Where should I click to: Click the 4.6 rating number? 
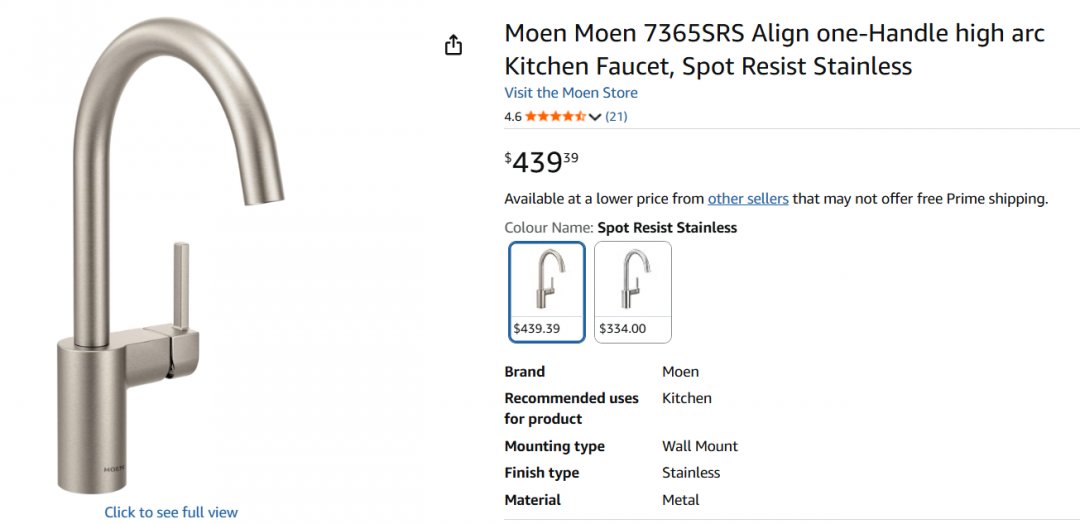(513, 116)
